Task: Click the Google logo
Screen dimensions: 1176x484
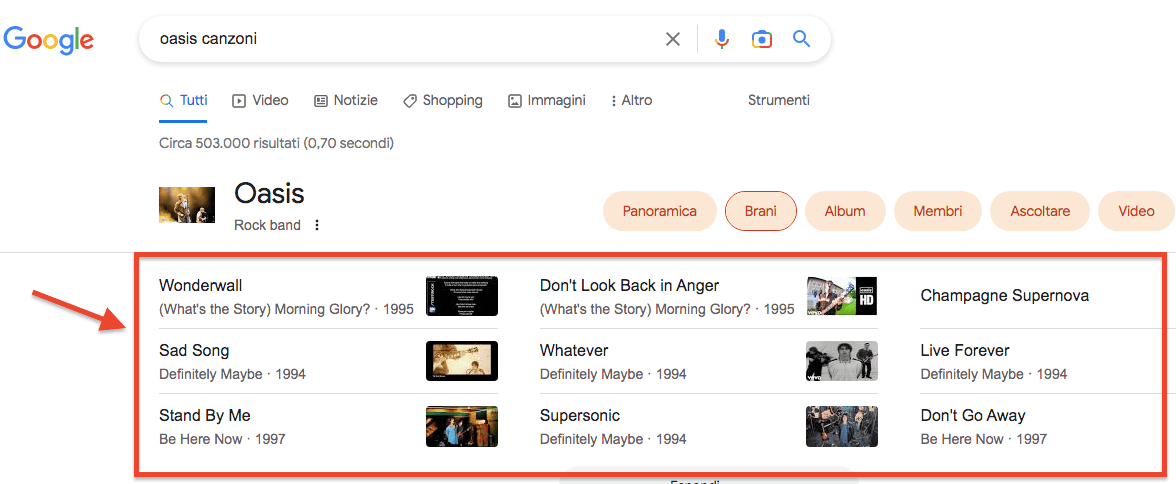Action: (x=49, y=40)
